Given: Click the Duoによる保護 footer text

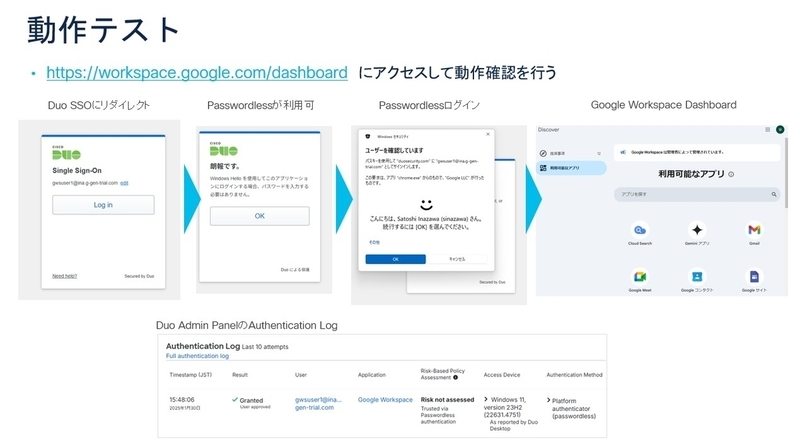Looking at the screenshot, I should (295, 269).
